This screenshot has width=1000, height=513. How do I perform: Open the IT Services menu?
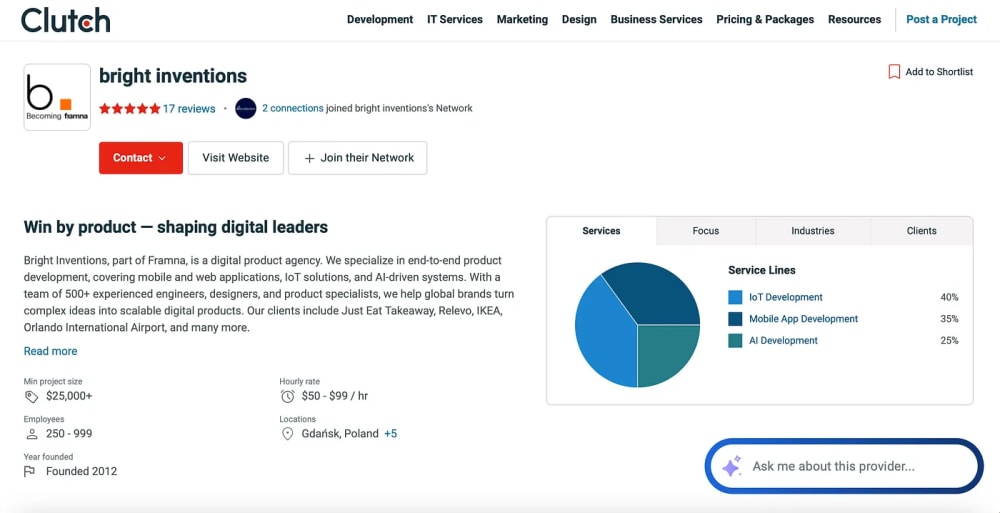click(x=455, y=20)
